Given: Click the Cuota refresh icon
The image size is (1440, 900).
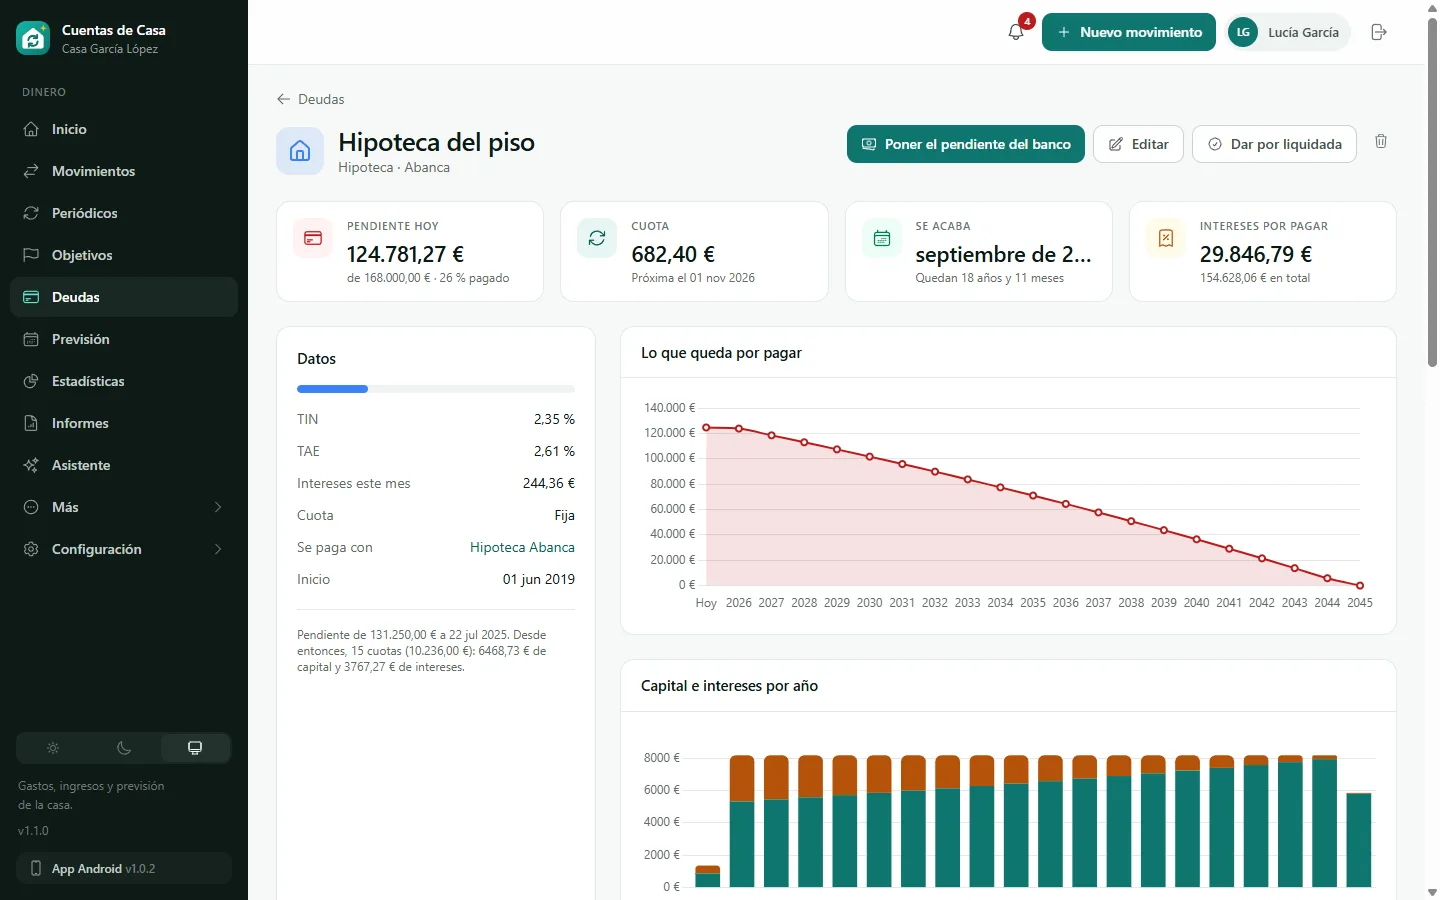Looking at the screenshot, I should click(597, 238).
